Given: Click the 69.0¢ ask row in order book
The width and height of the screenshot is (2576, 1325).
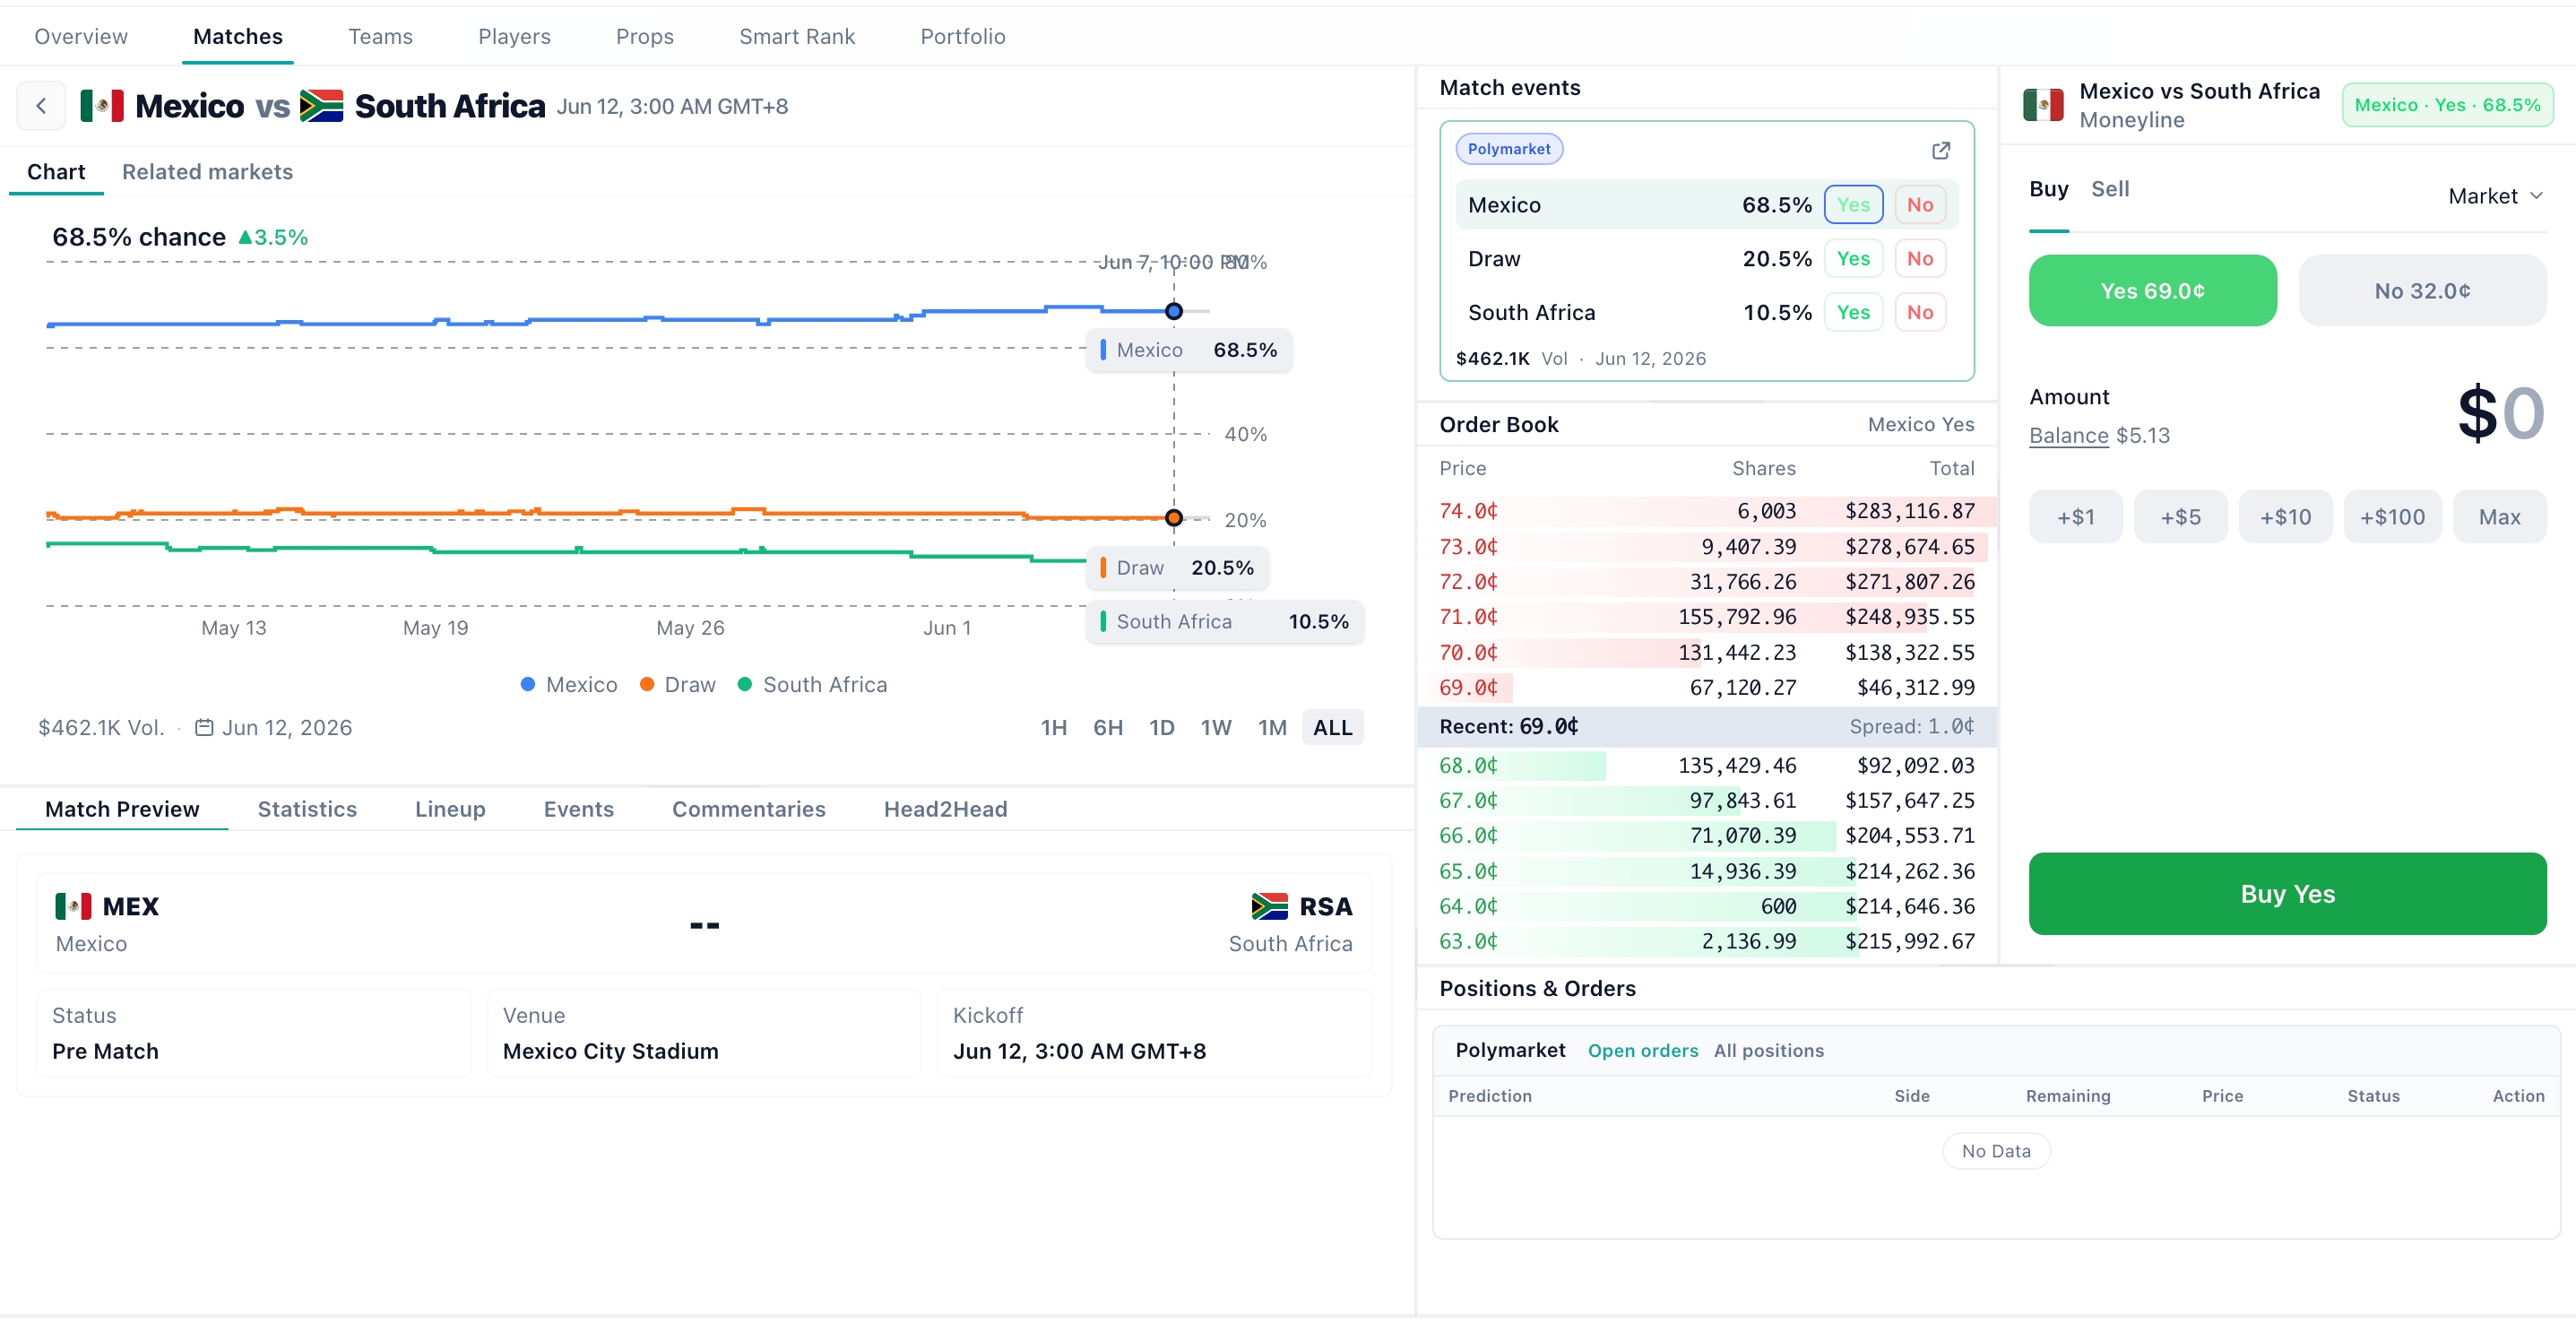Looking at the screenshot, I should point(1706,688).
